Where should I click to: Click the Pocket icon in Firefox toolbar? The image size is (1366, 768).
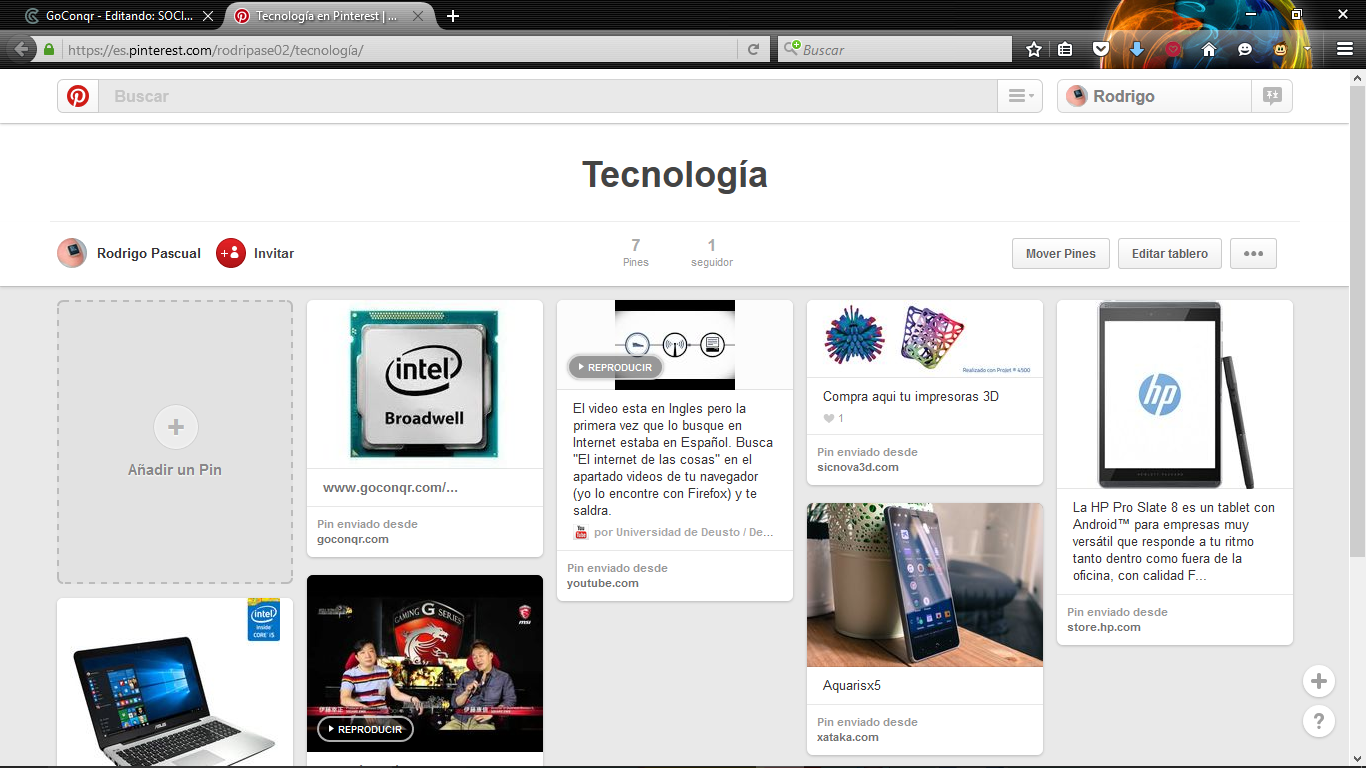[x=1101, y=49]
